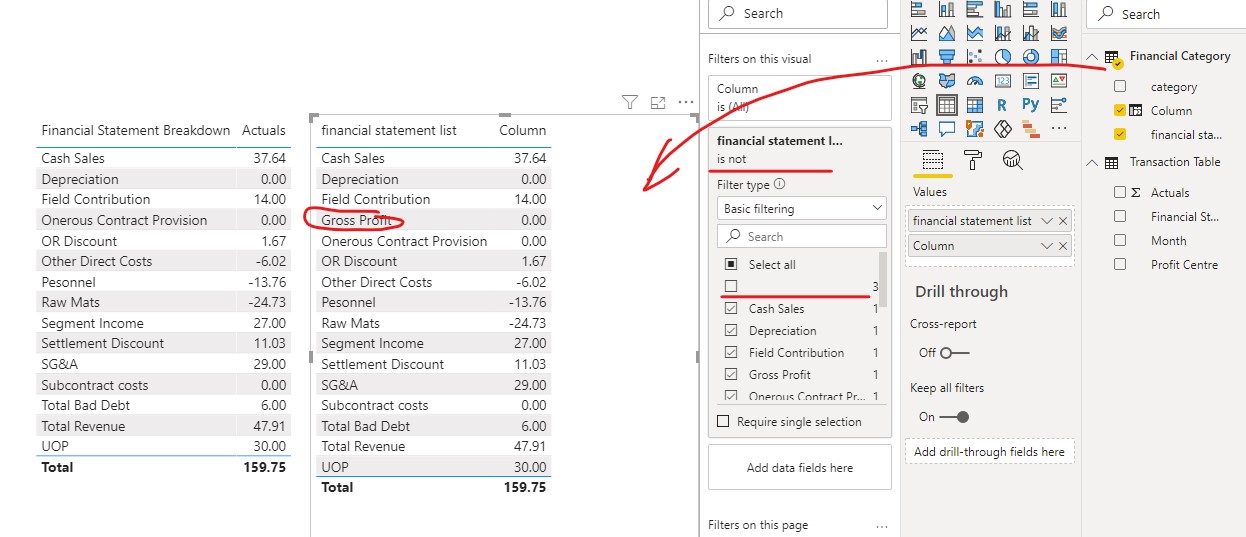Expand the Column is (All) filter card

799,98
